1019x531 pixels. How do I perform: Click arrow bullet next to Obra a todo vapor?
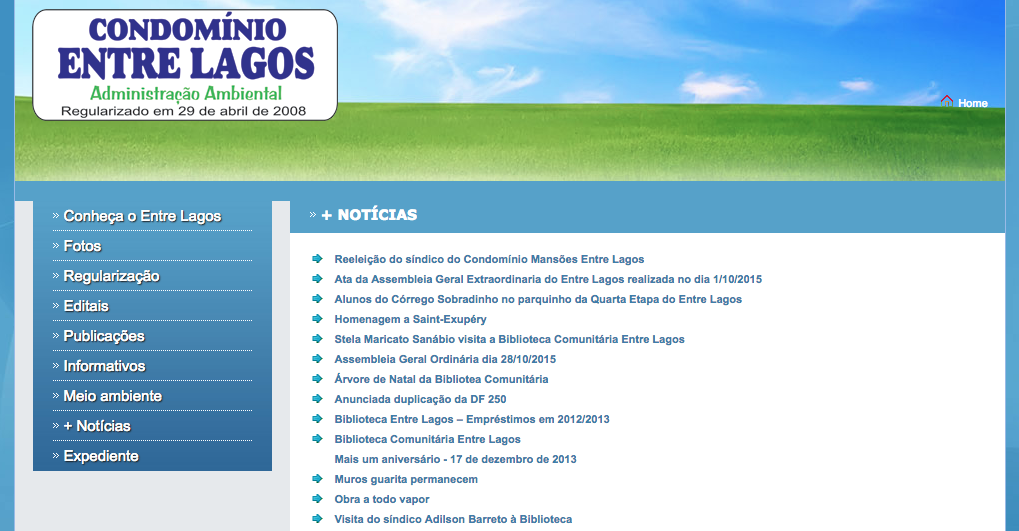(317, 499)
